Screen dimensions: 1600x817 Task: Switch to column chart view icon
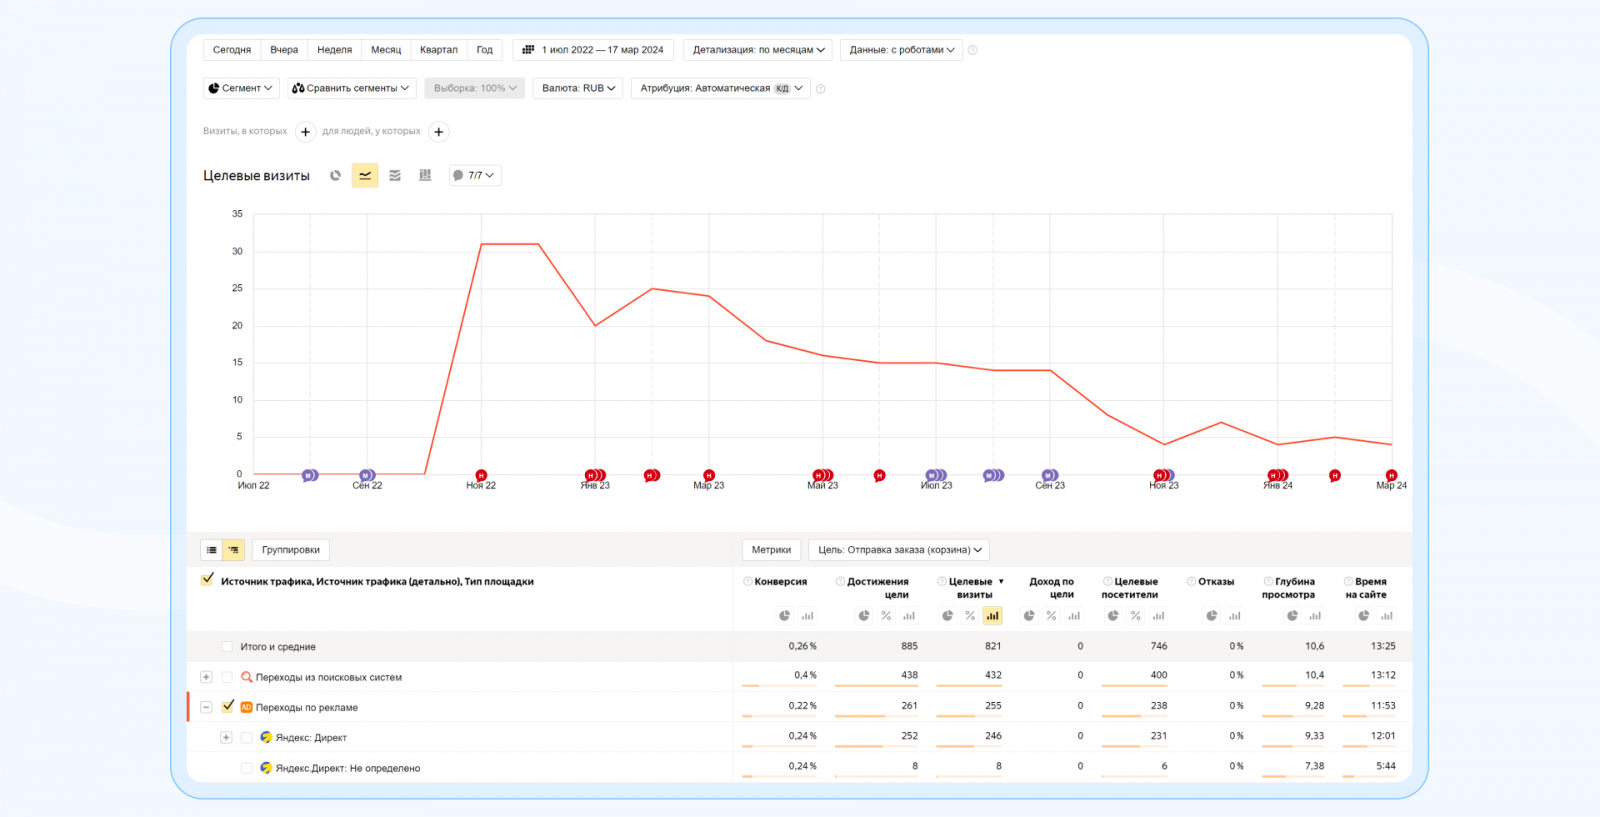click(x=425, y=176)
